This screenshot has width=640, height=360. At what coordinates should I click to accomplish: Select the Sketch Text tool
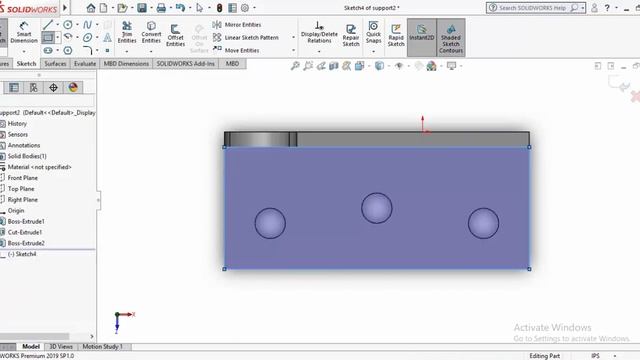coord(107,38)
